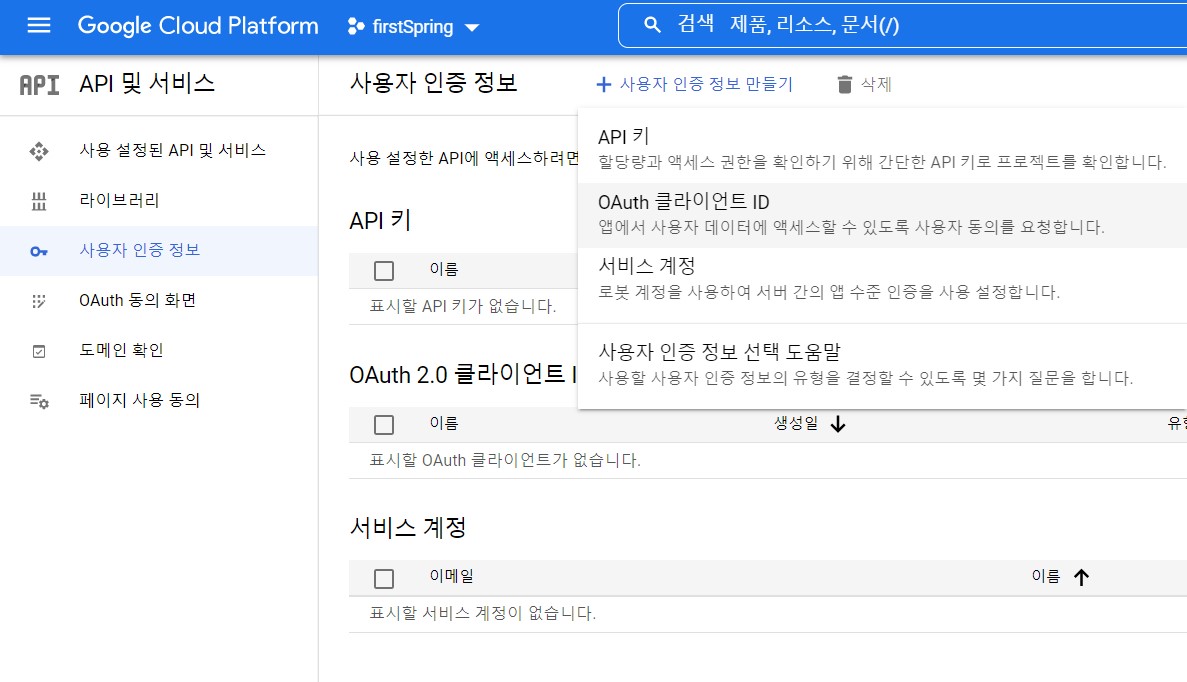Screen dimensions: 1187x682
Task: Click the 표시할 API 키가 없습니다 message
Action: [463, 307]
